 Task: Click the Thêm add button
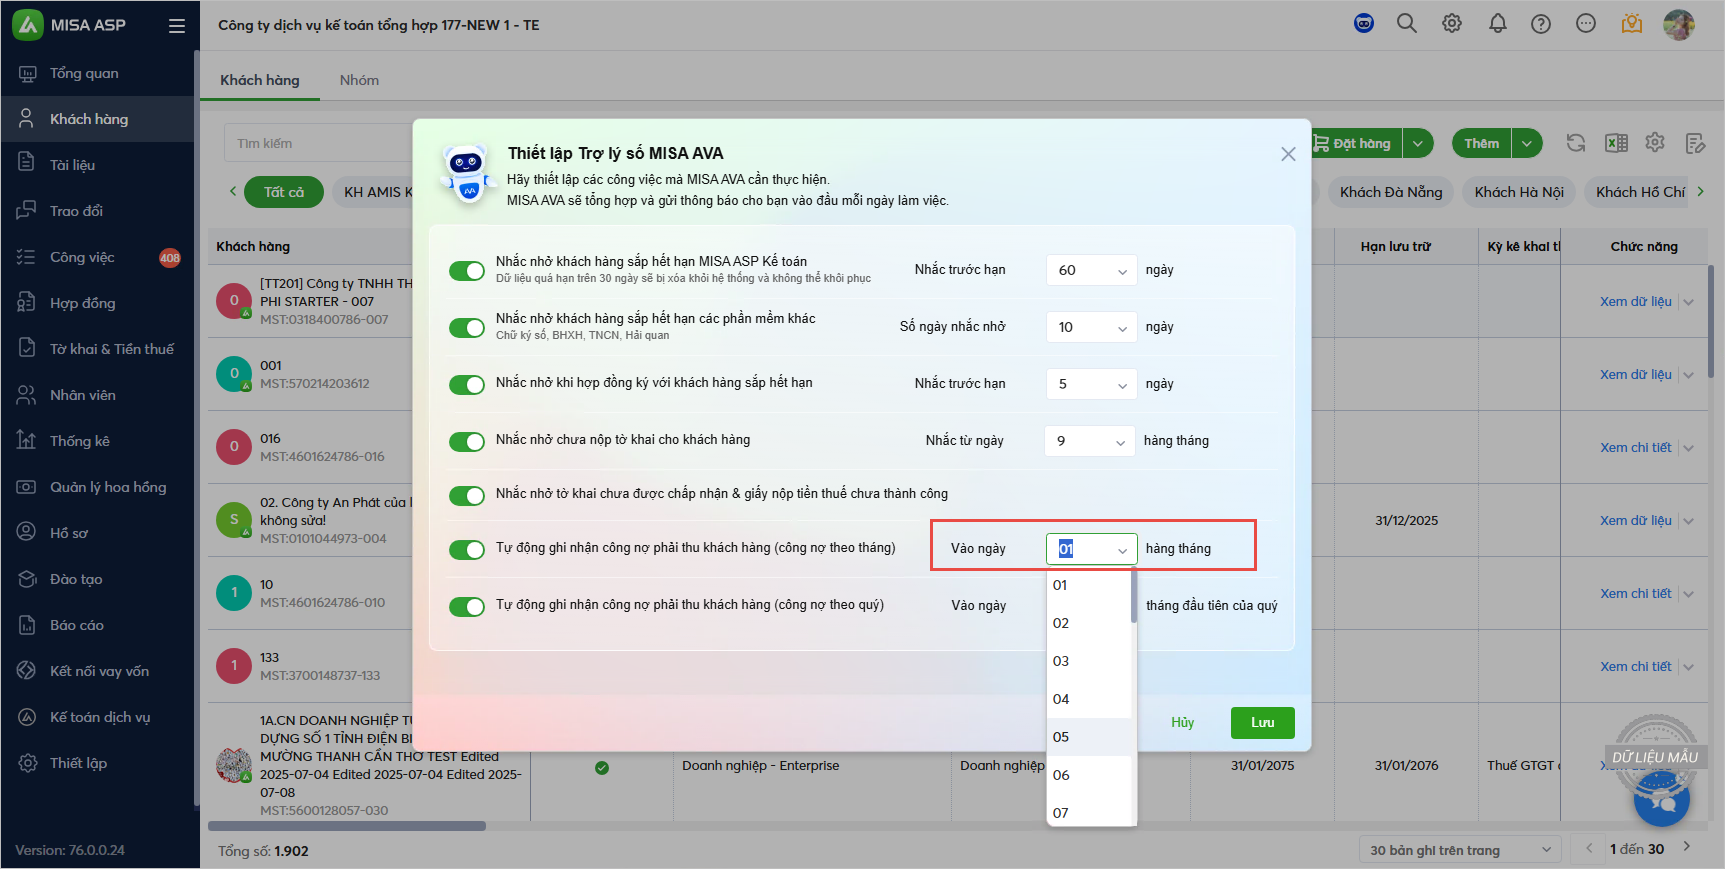point(1482,143)
